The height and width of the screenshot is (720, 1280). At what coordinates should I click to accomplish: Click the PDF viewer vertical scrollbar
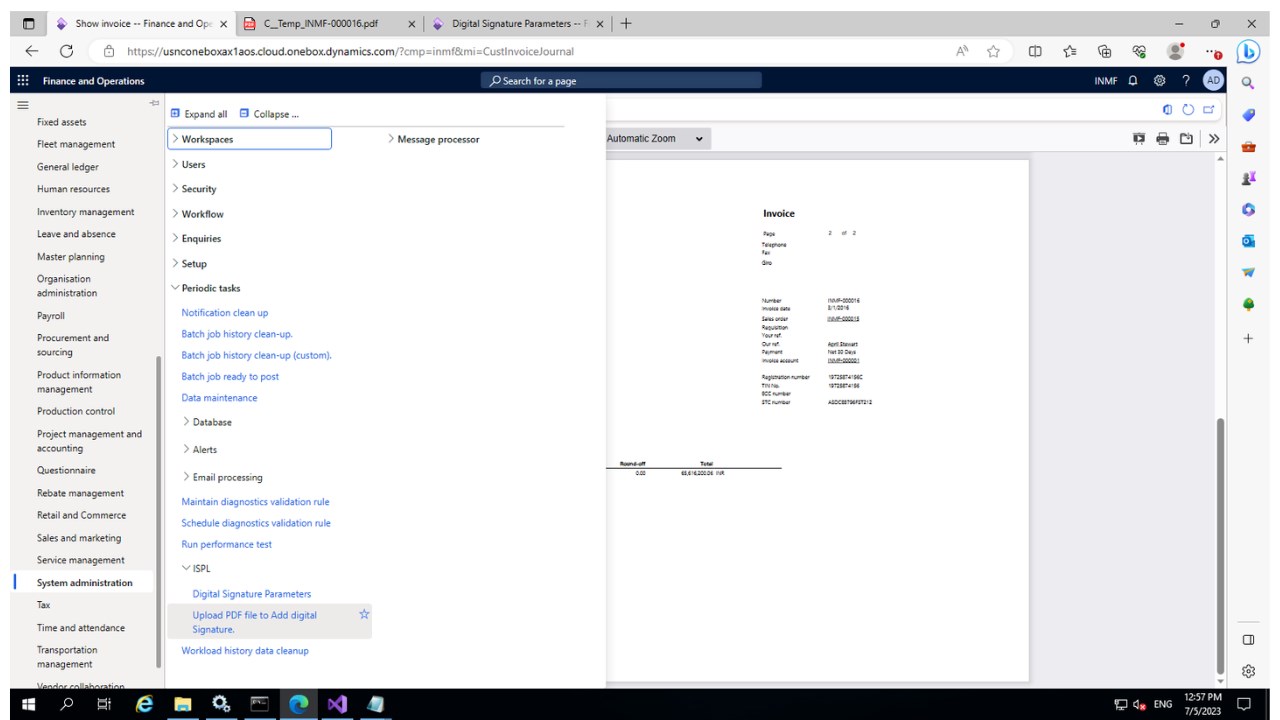[1219, 545]
